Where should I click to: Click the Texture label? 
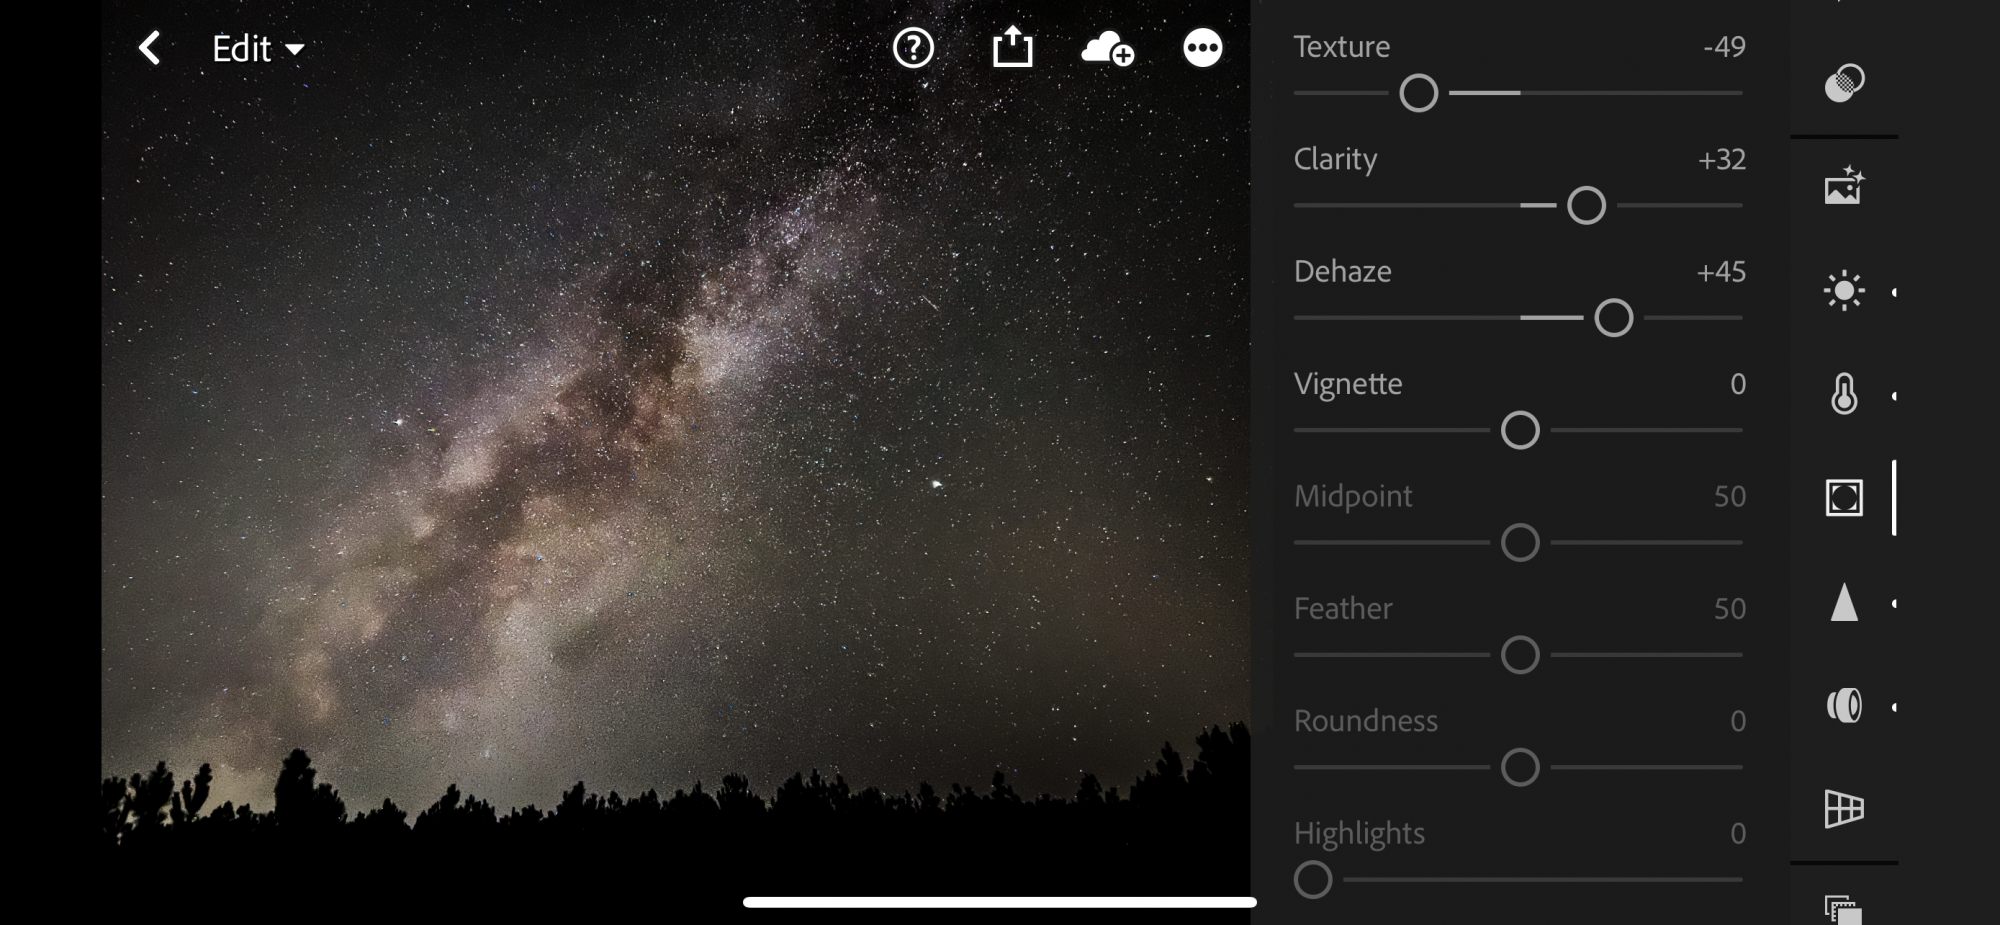[1341, 47]
